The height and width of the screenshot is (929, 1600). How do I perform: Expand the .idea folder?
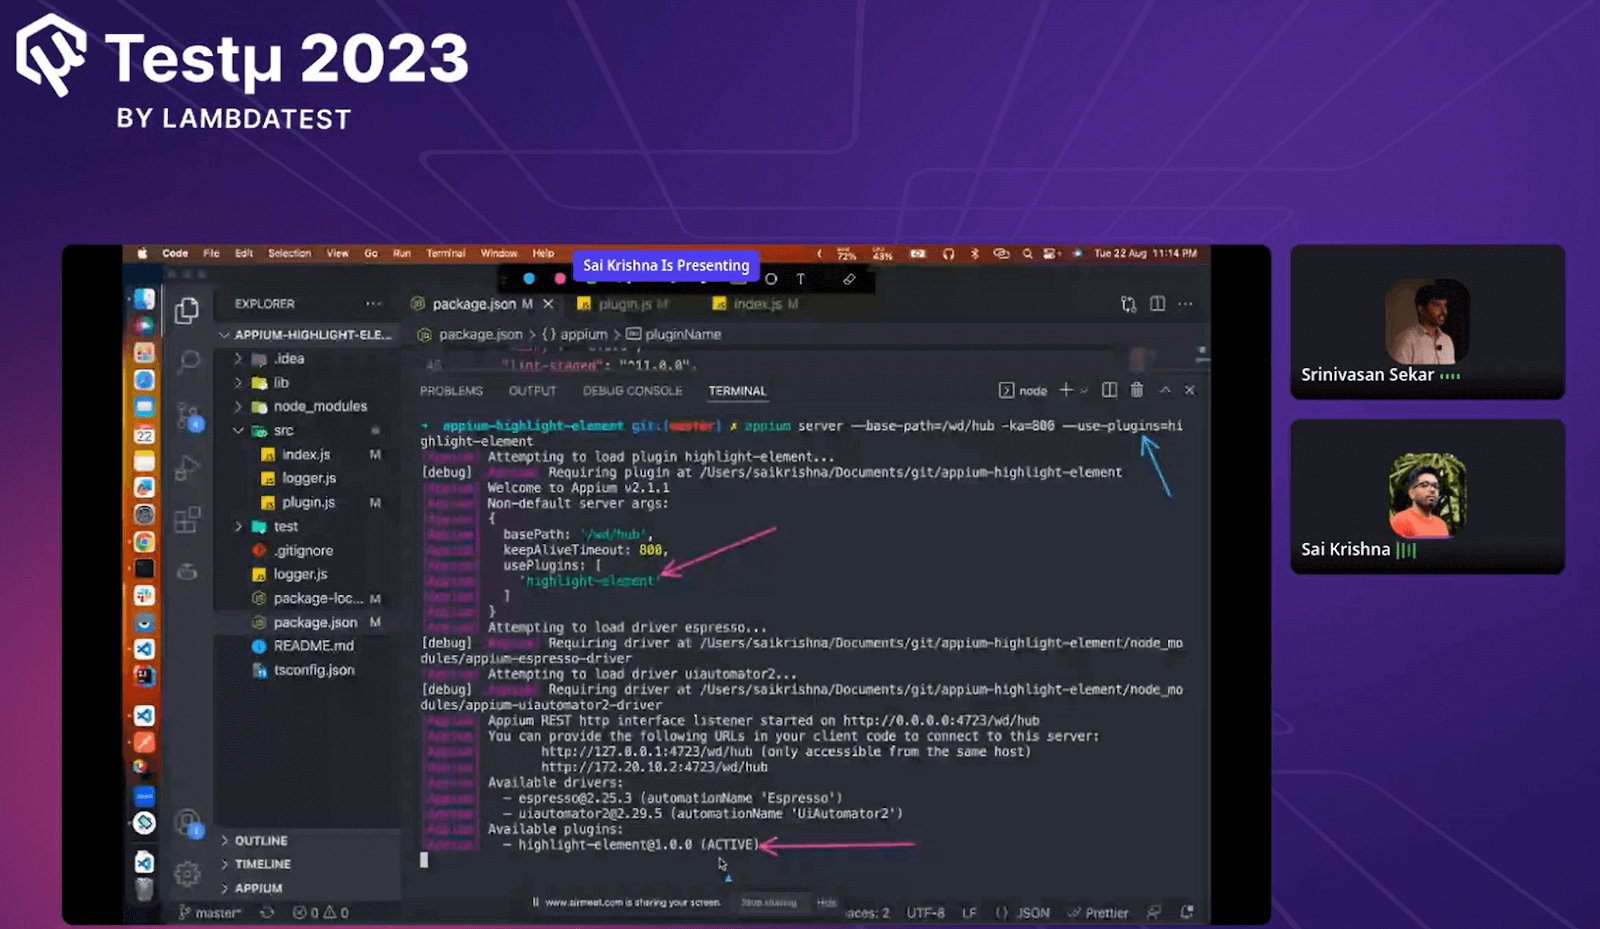pos(238,359)
